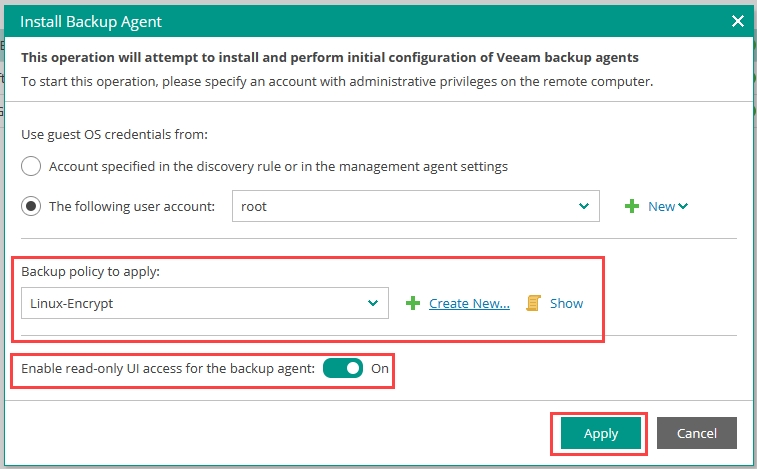This screenshot has width=757, height=469.
Task: Click the Show policy link
Action: [x=566, y=304]
